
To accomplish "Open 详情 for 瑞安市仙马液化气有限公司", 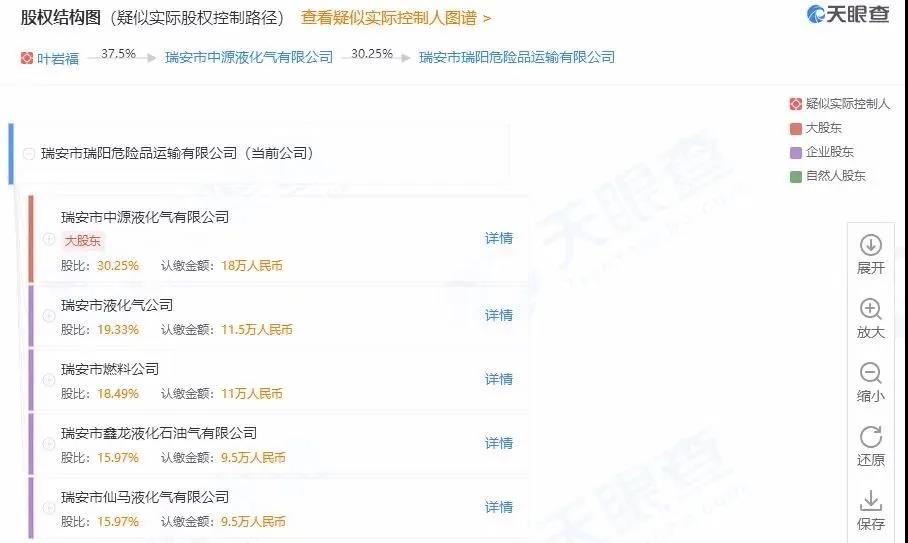I will [x=498, y=507].
